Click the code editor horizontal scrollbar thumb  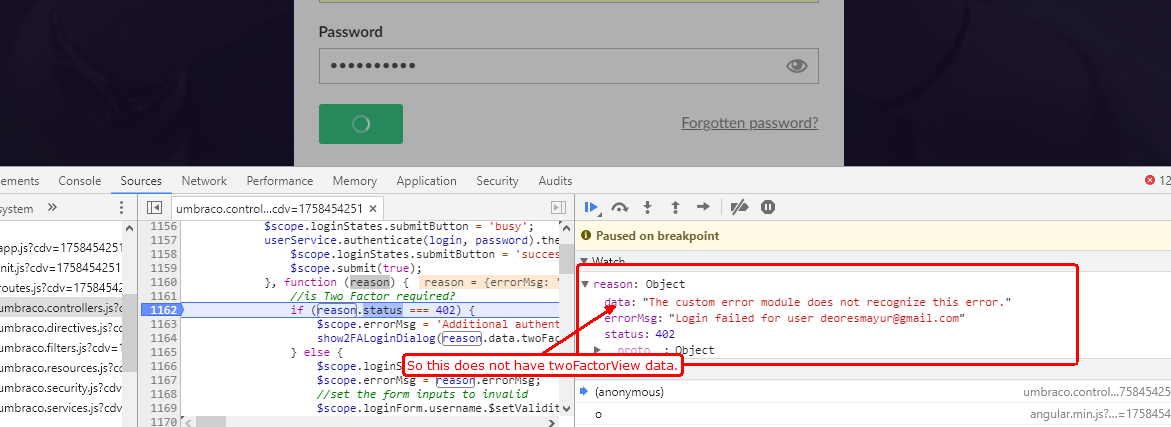[x=211, y=422]
